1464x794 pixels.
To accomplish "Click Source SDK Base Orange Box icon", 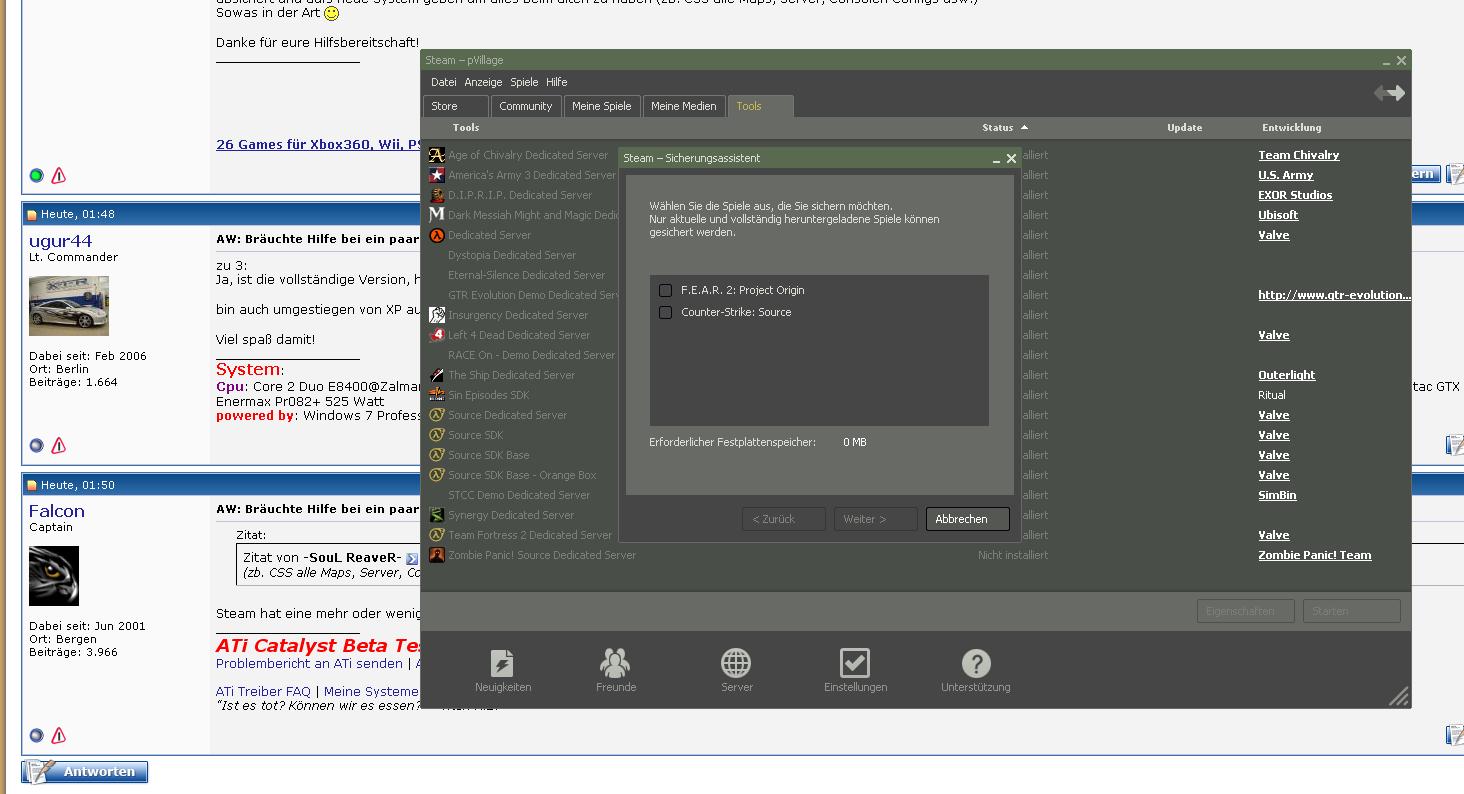I will [x=437, y=475].
